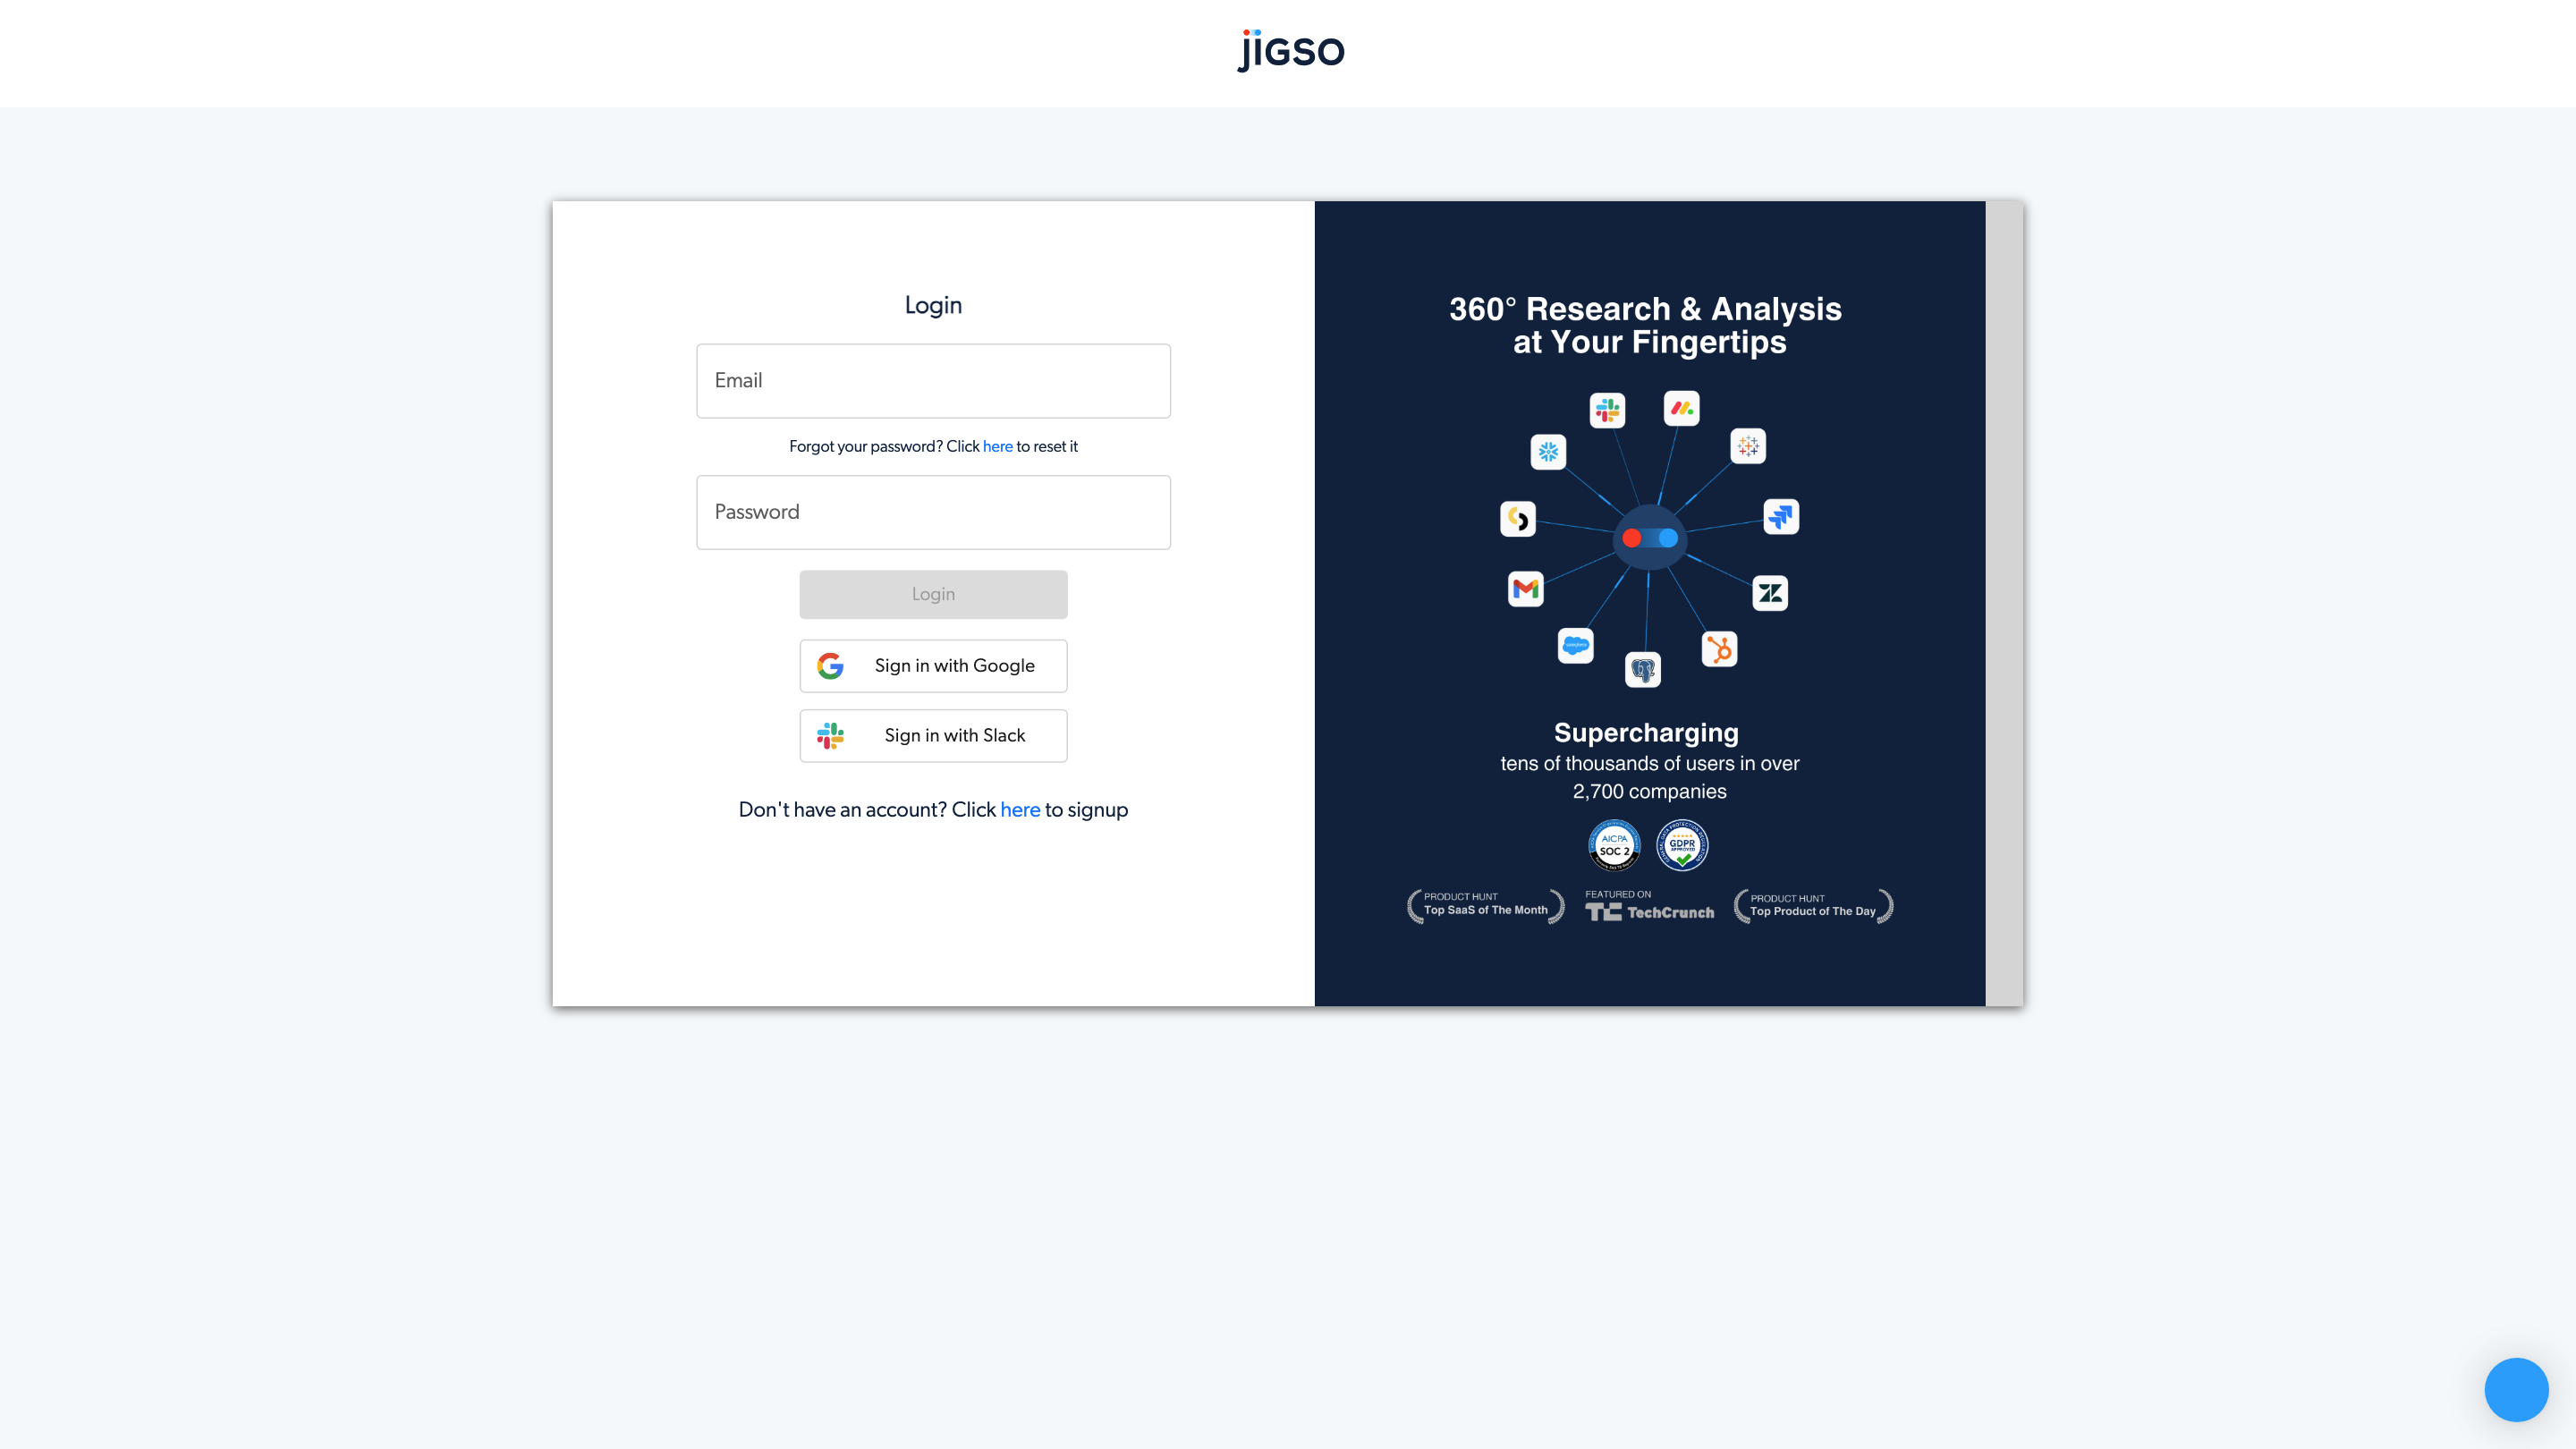This screenshot has width=2576, height=1449.
Task: Click the Gmail icon in the integrations diagram
Action: [x=1525, y=589]
